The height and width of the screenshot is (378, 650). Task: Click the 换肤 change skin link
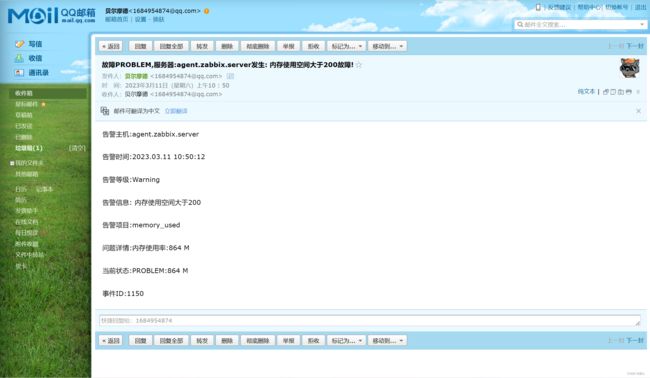point(159,19)
